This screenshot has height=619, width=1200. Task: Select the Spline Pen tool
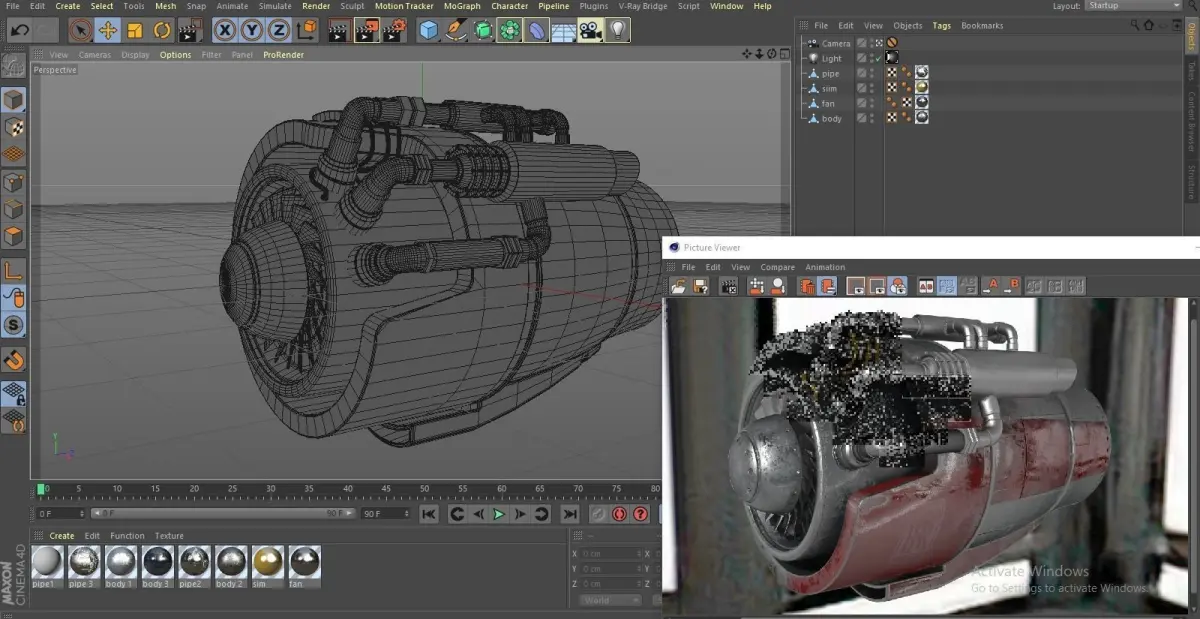(456, 31)
